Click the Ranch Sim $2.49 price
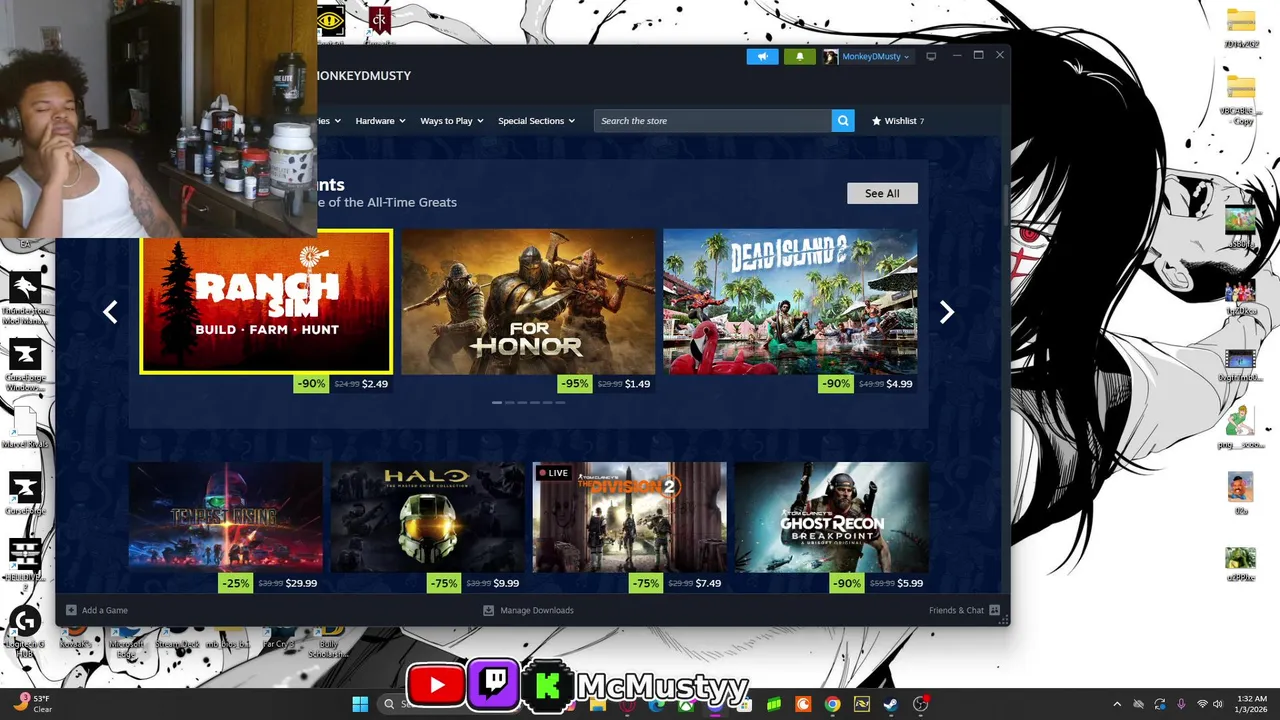The width and height of the screenshot is (1280, 720). coord(375,384)
